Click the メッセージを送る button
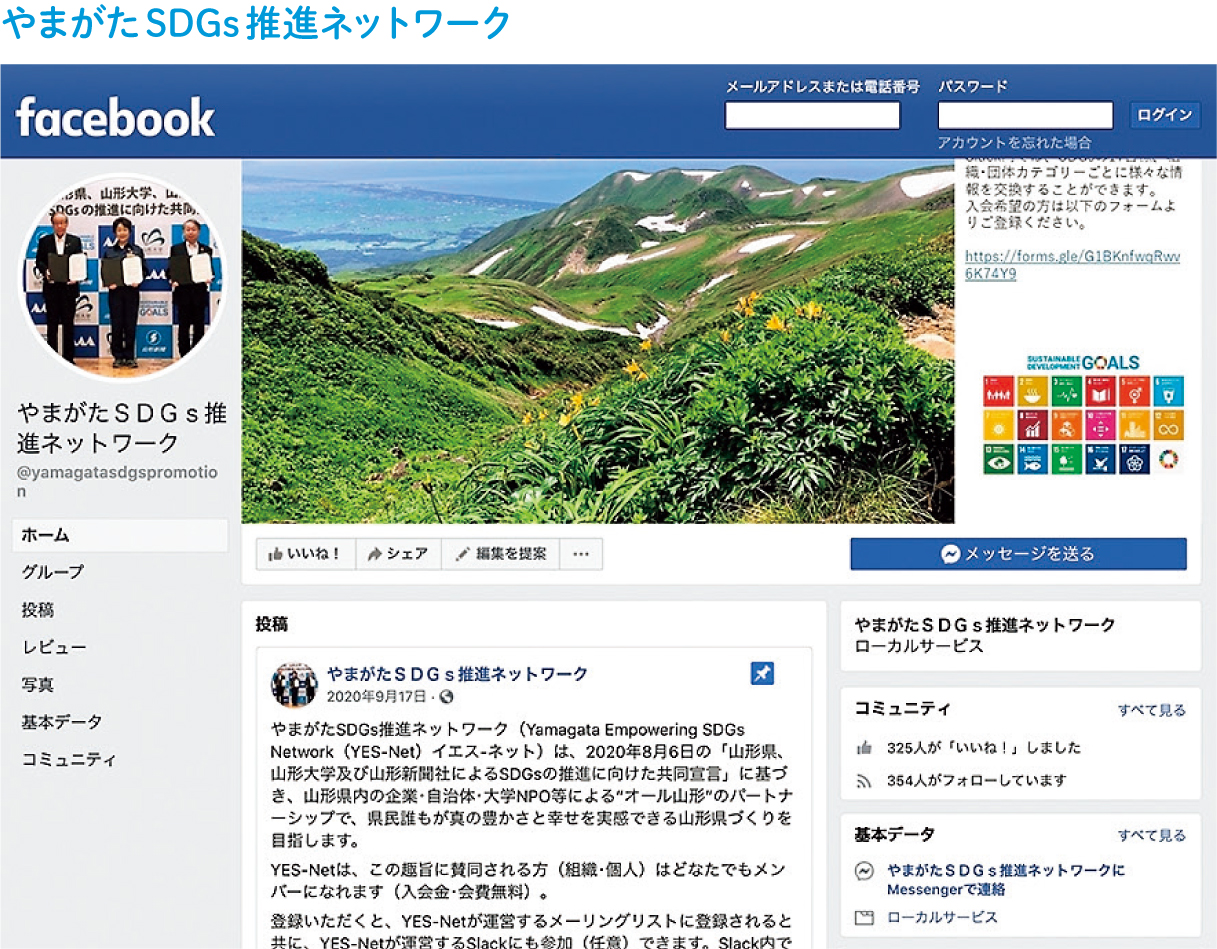Viewport: 1217px width, 949px height. point(1018,554)
